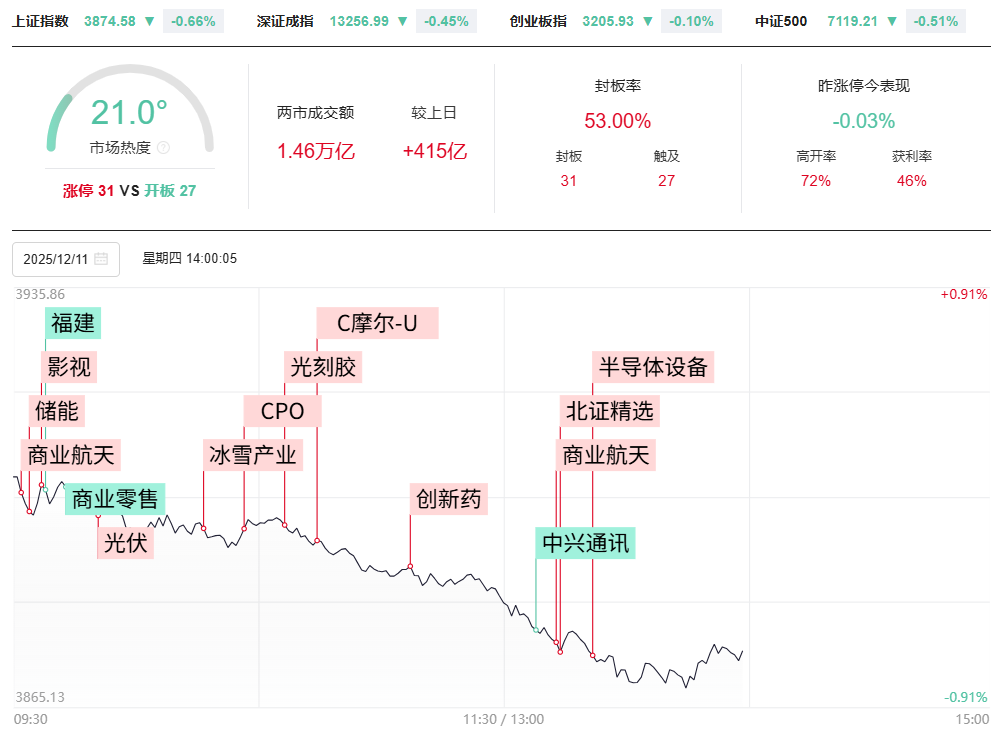The image size is (1004, 731).
Task: Click the 上证指数 index name
Action: [x=41, y=21]
